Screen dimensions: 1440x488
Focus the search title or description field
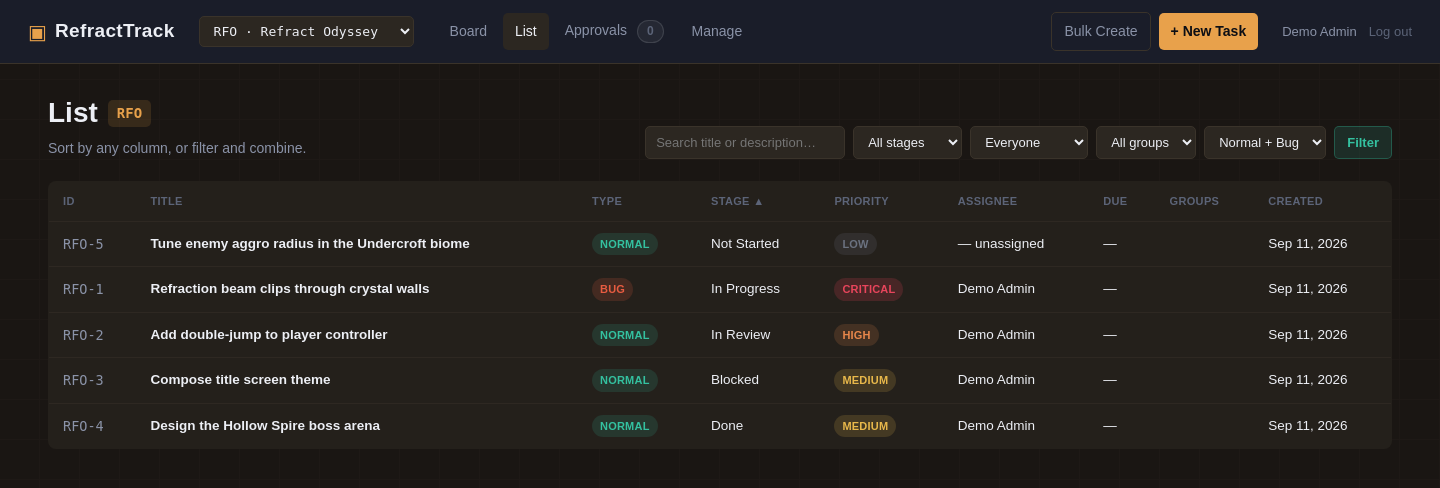pyautogui.click(x=745, y=142)
